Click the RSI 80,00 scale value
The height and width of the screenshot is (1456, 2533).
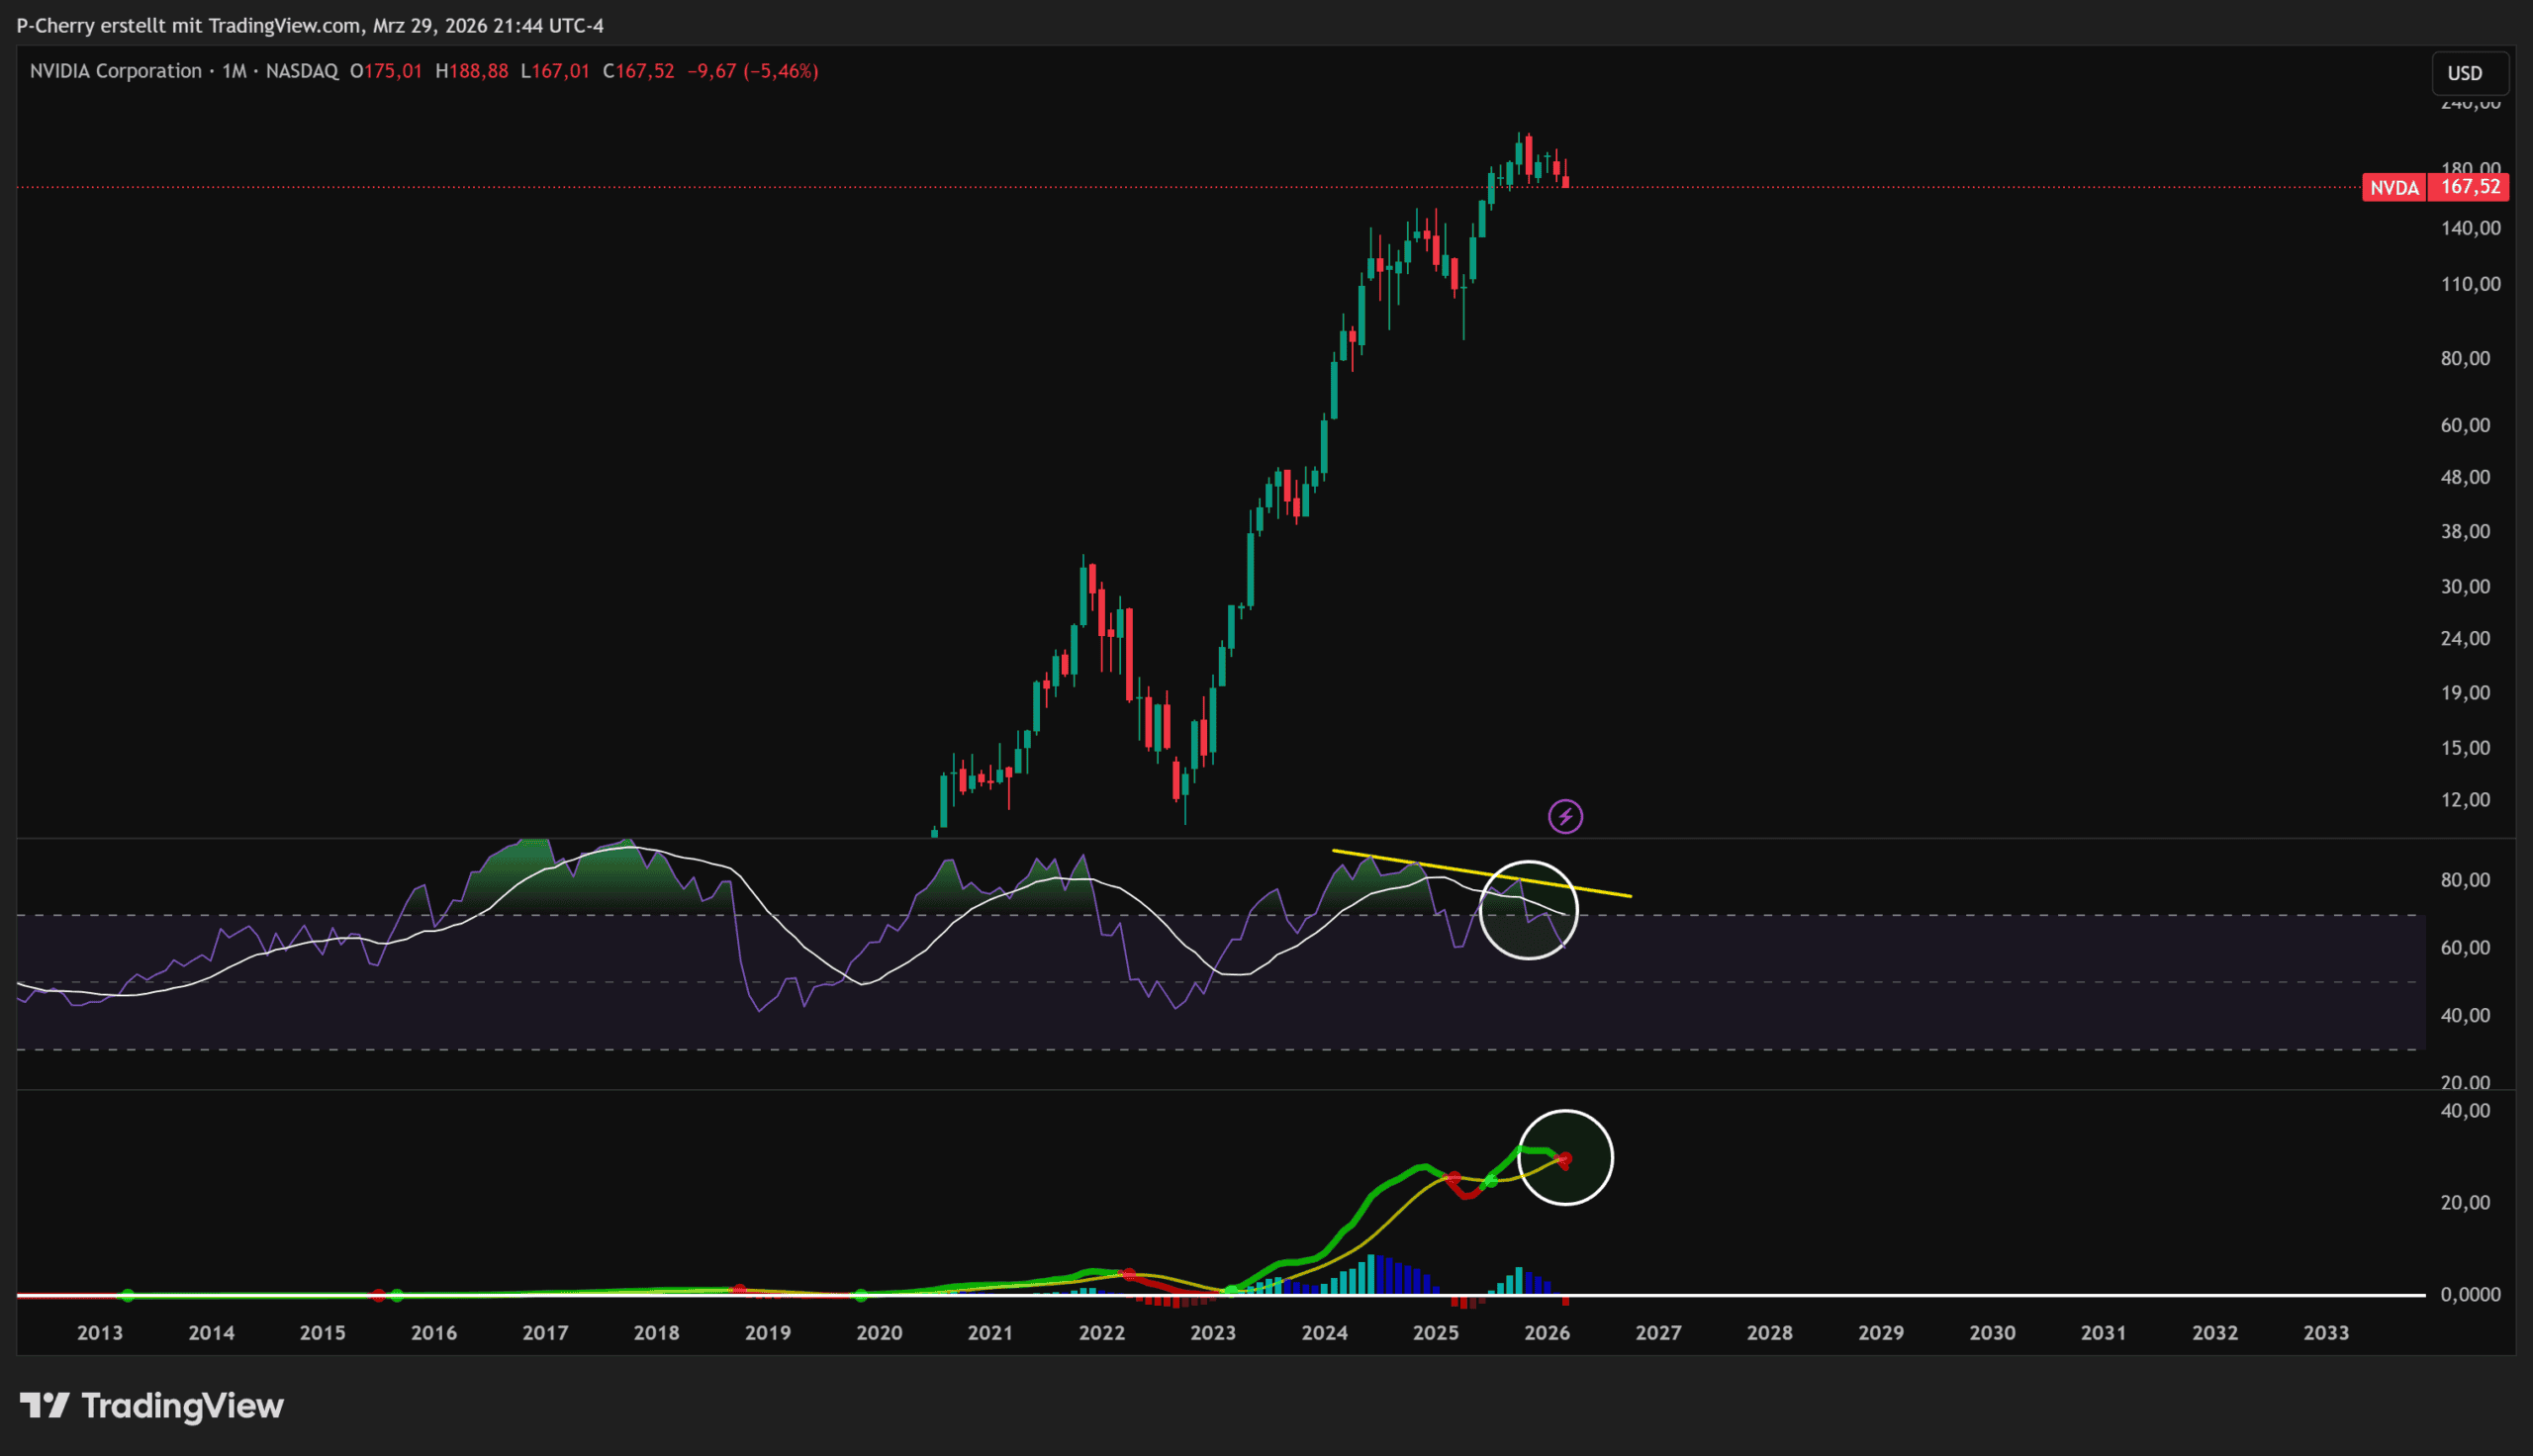click(2465, 880)
